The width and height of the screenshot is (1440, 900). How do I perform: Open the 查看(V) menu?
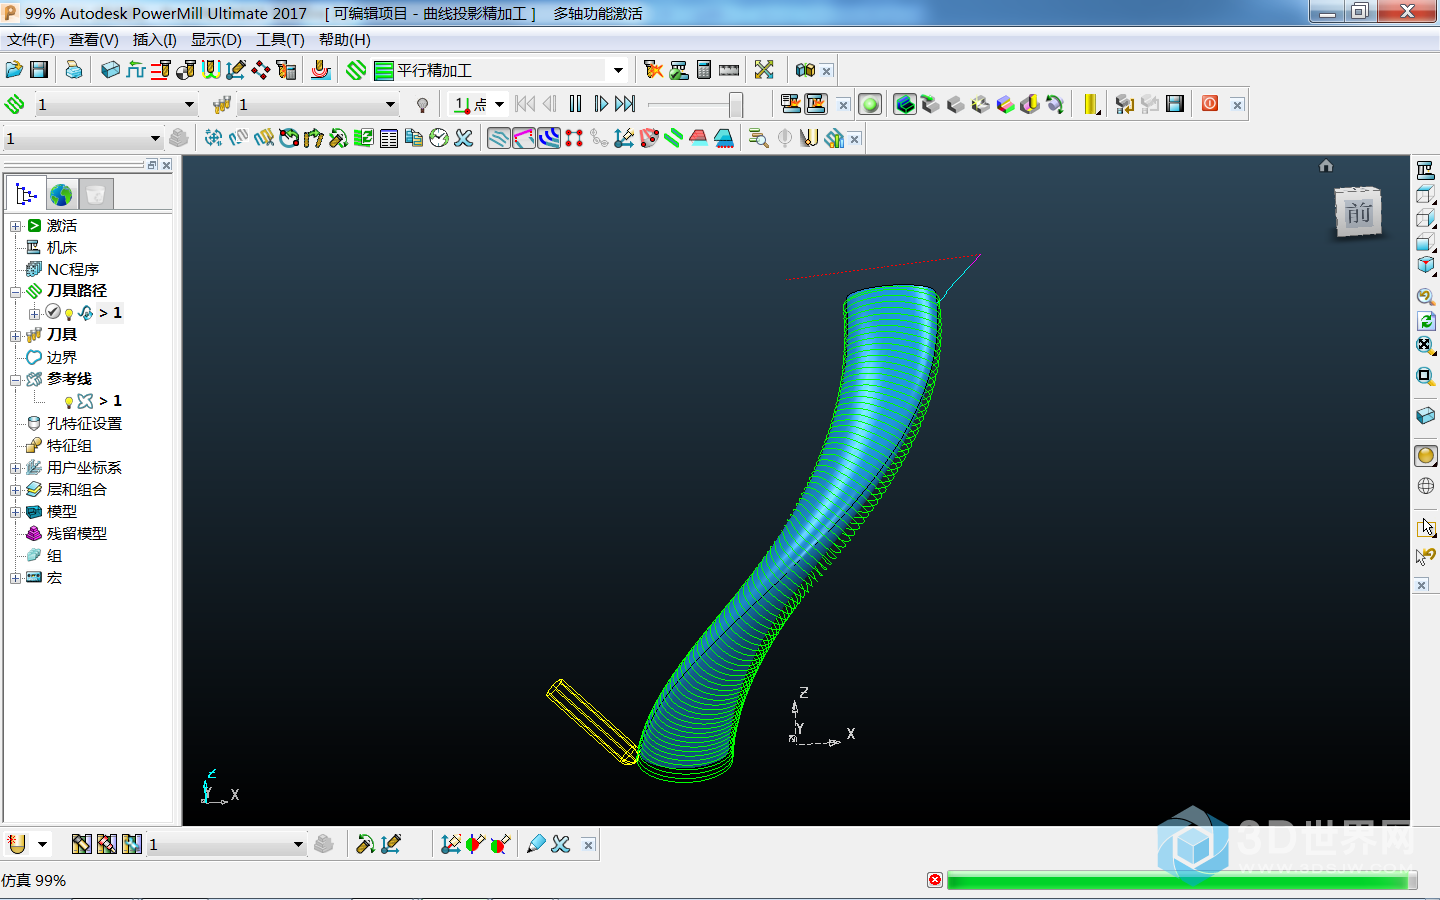94,40
